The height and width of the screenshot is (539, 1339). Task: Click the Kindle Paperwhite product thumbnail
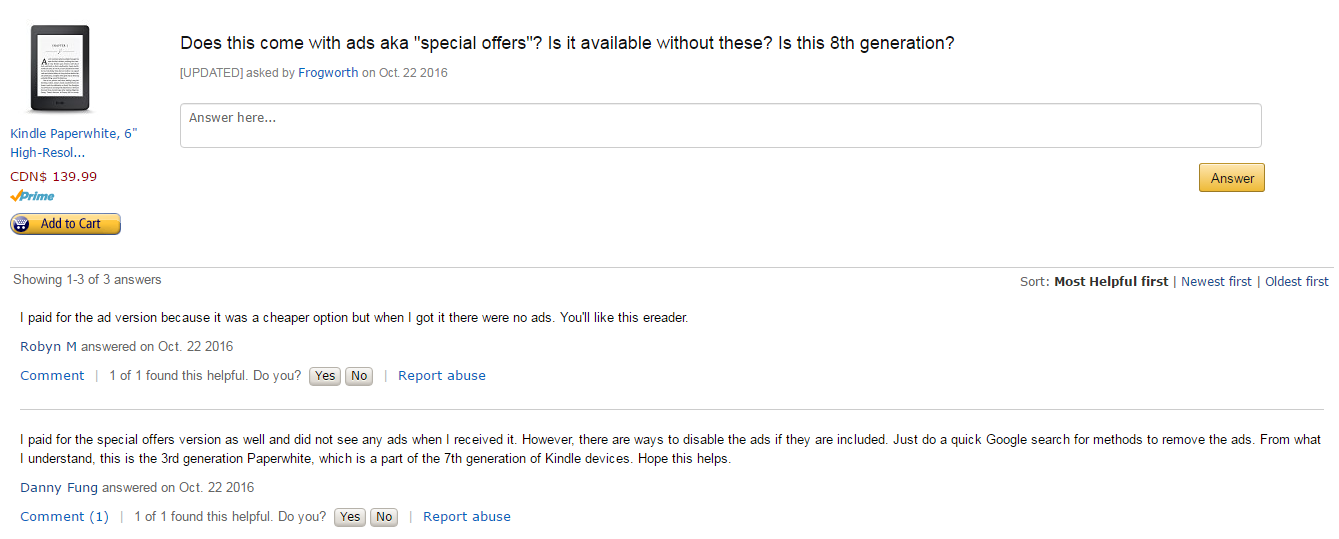60,68
